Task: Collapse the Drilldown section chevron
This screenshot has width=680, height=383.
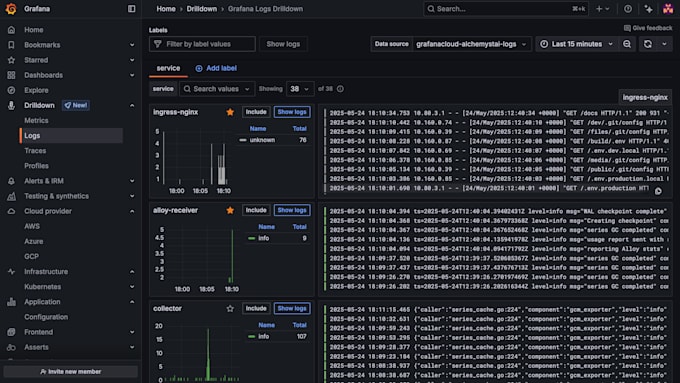Action: 132,105
